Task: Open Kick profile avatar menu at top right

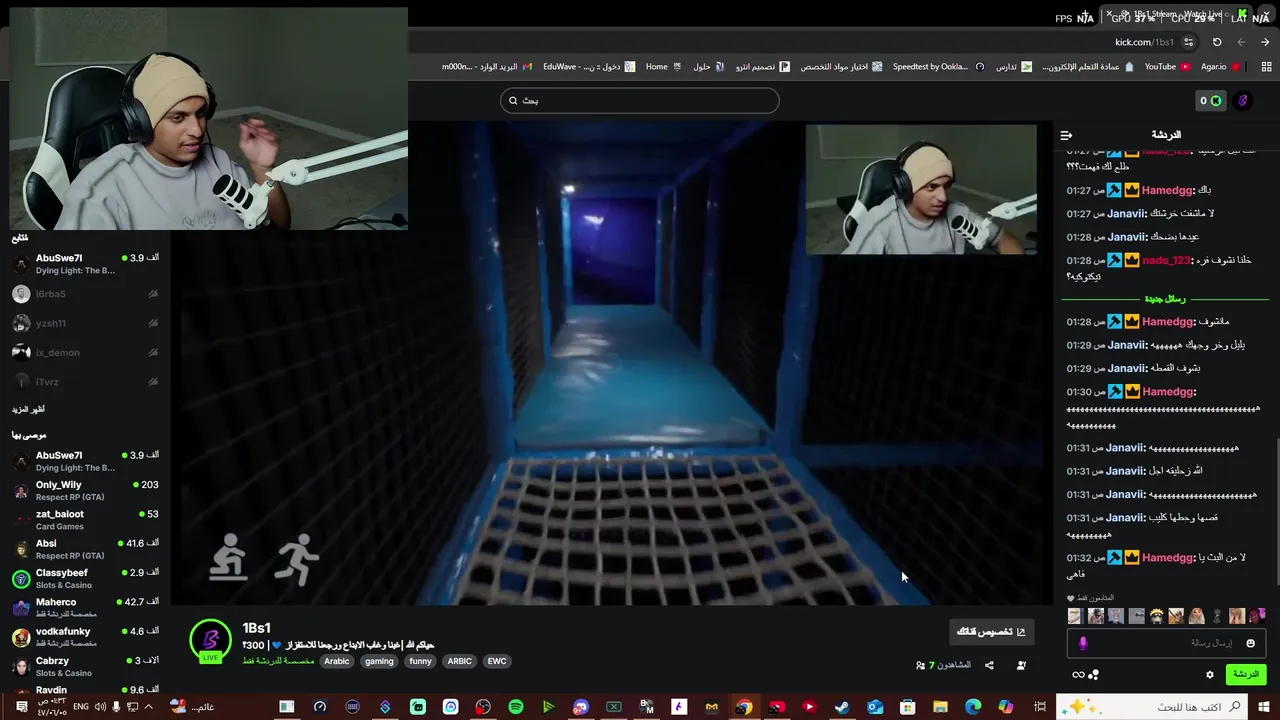Action: 1243,100
